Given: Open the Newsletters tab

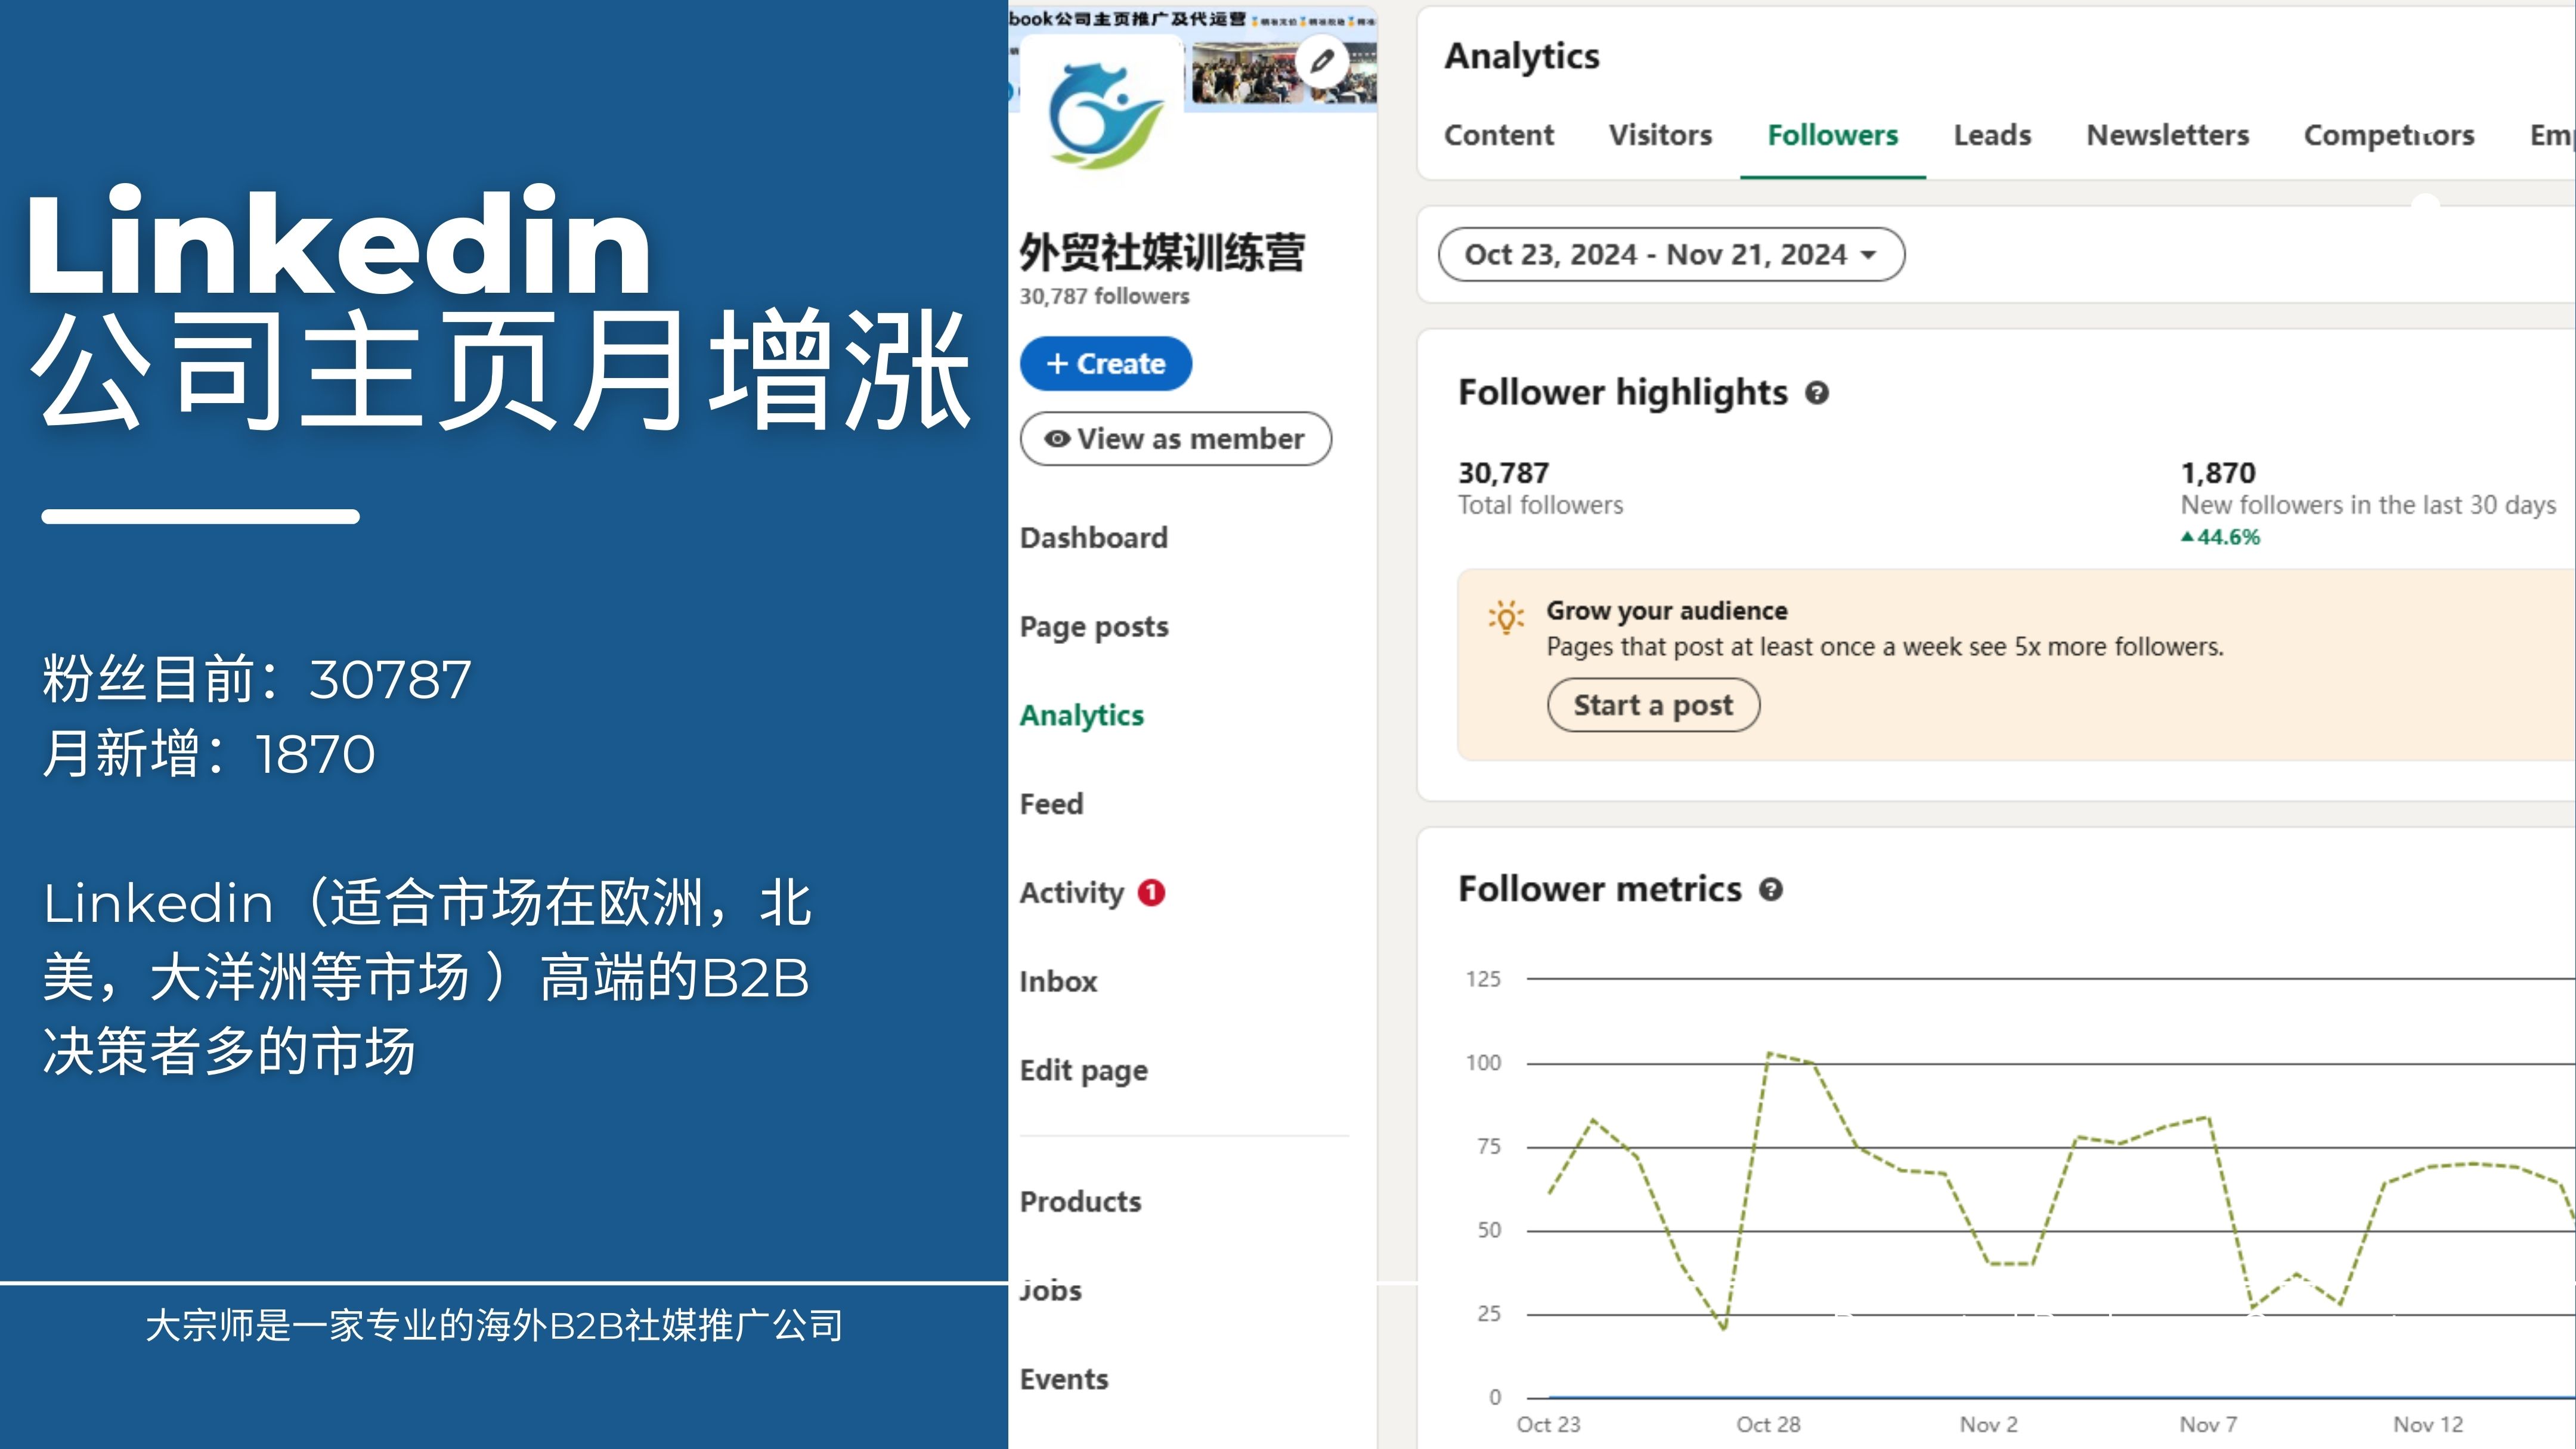Looking at the screenshot, I should pyautogui.click(x=2167, y=135).
